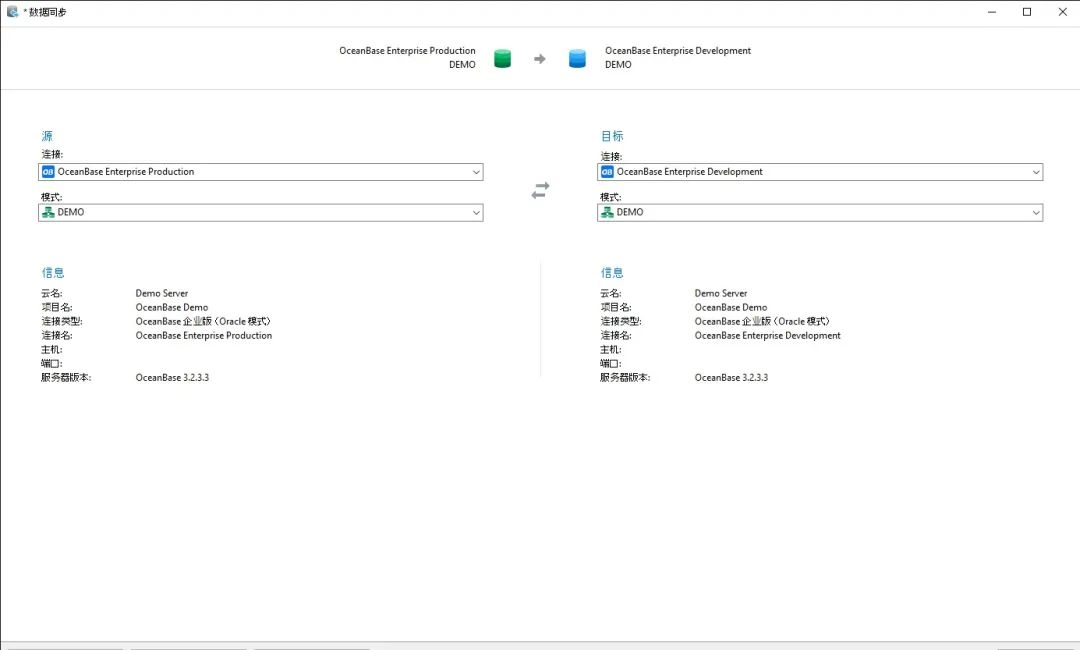Viewport: 1080px width, 650px height.
Task: Minimize the data sync window
Action: pyautogui.click(x=992, y=12)
